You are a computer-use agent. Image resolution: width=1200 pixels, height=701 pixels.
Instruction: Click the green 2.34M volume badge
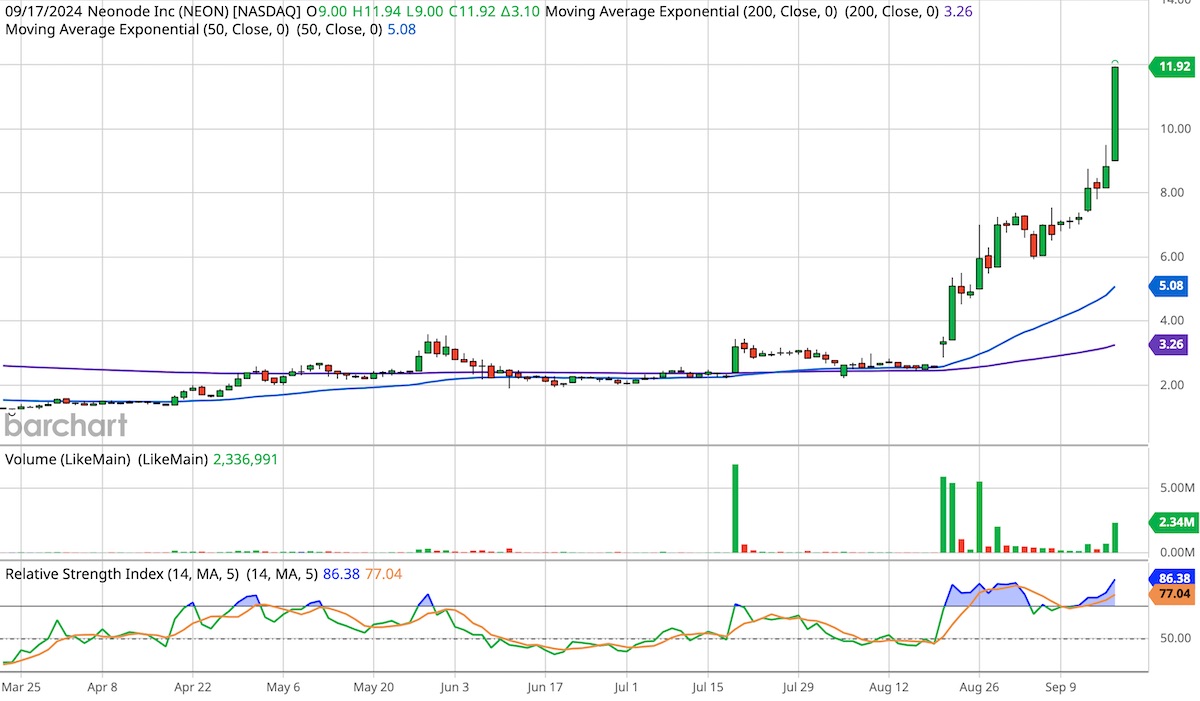[x=1172, y=521]
